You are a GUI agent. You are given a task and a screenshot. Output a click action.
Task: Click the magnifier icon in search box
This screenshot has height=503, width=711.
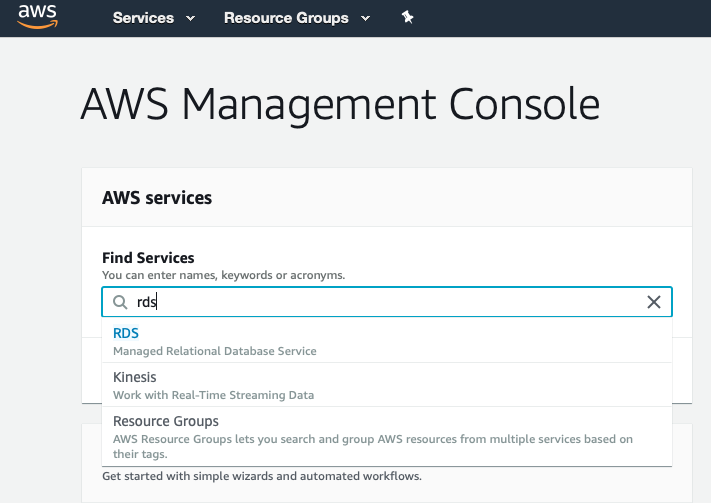(x=120, y=302)
